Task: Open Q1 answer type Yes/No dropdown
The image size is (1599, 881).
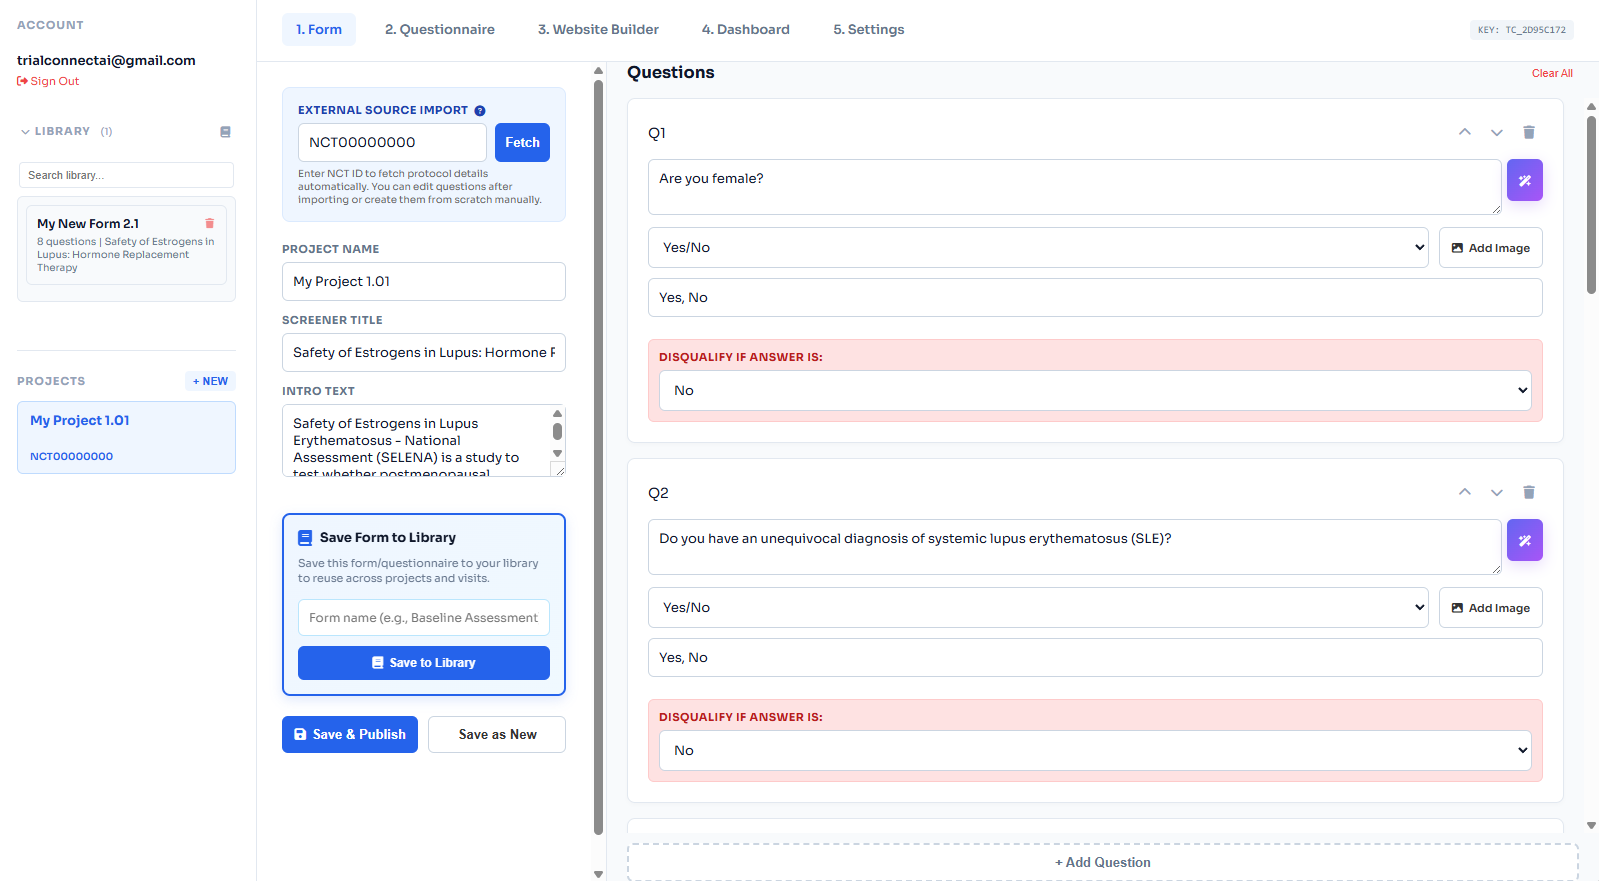Action: coord(1038,247)
